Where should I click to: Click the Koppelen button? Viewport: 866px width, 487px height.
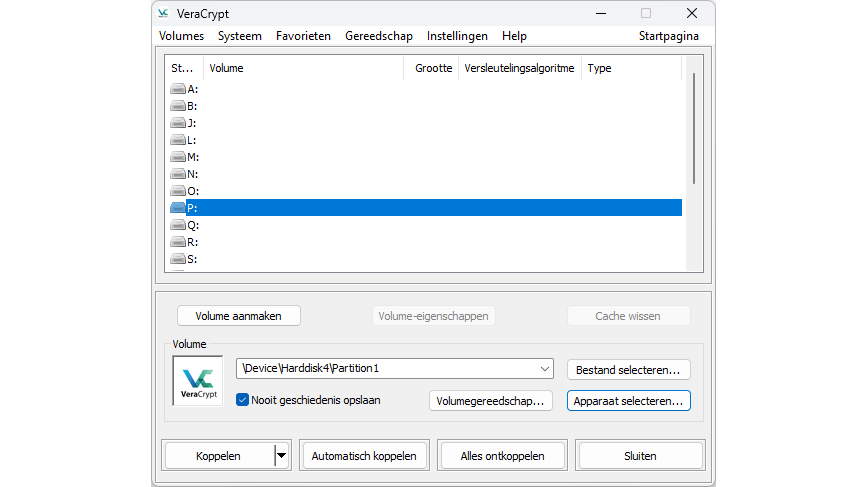click(219, 456)
